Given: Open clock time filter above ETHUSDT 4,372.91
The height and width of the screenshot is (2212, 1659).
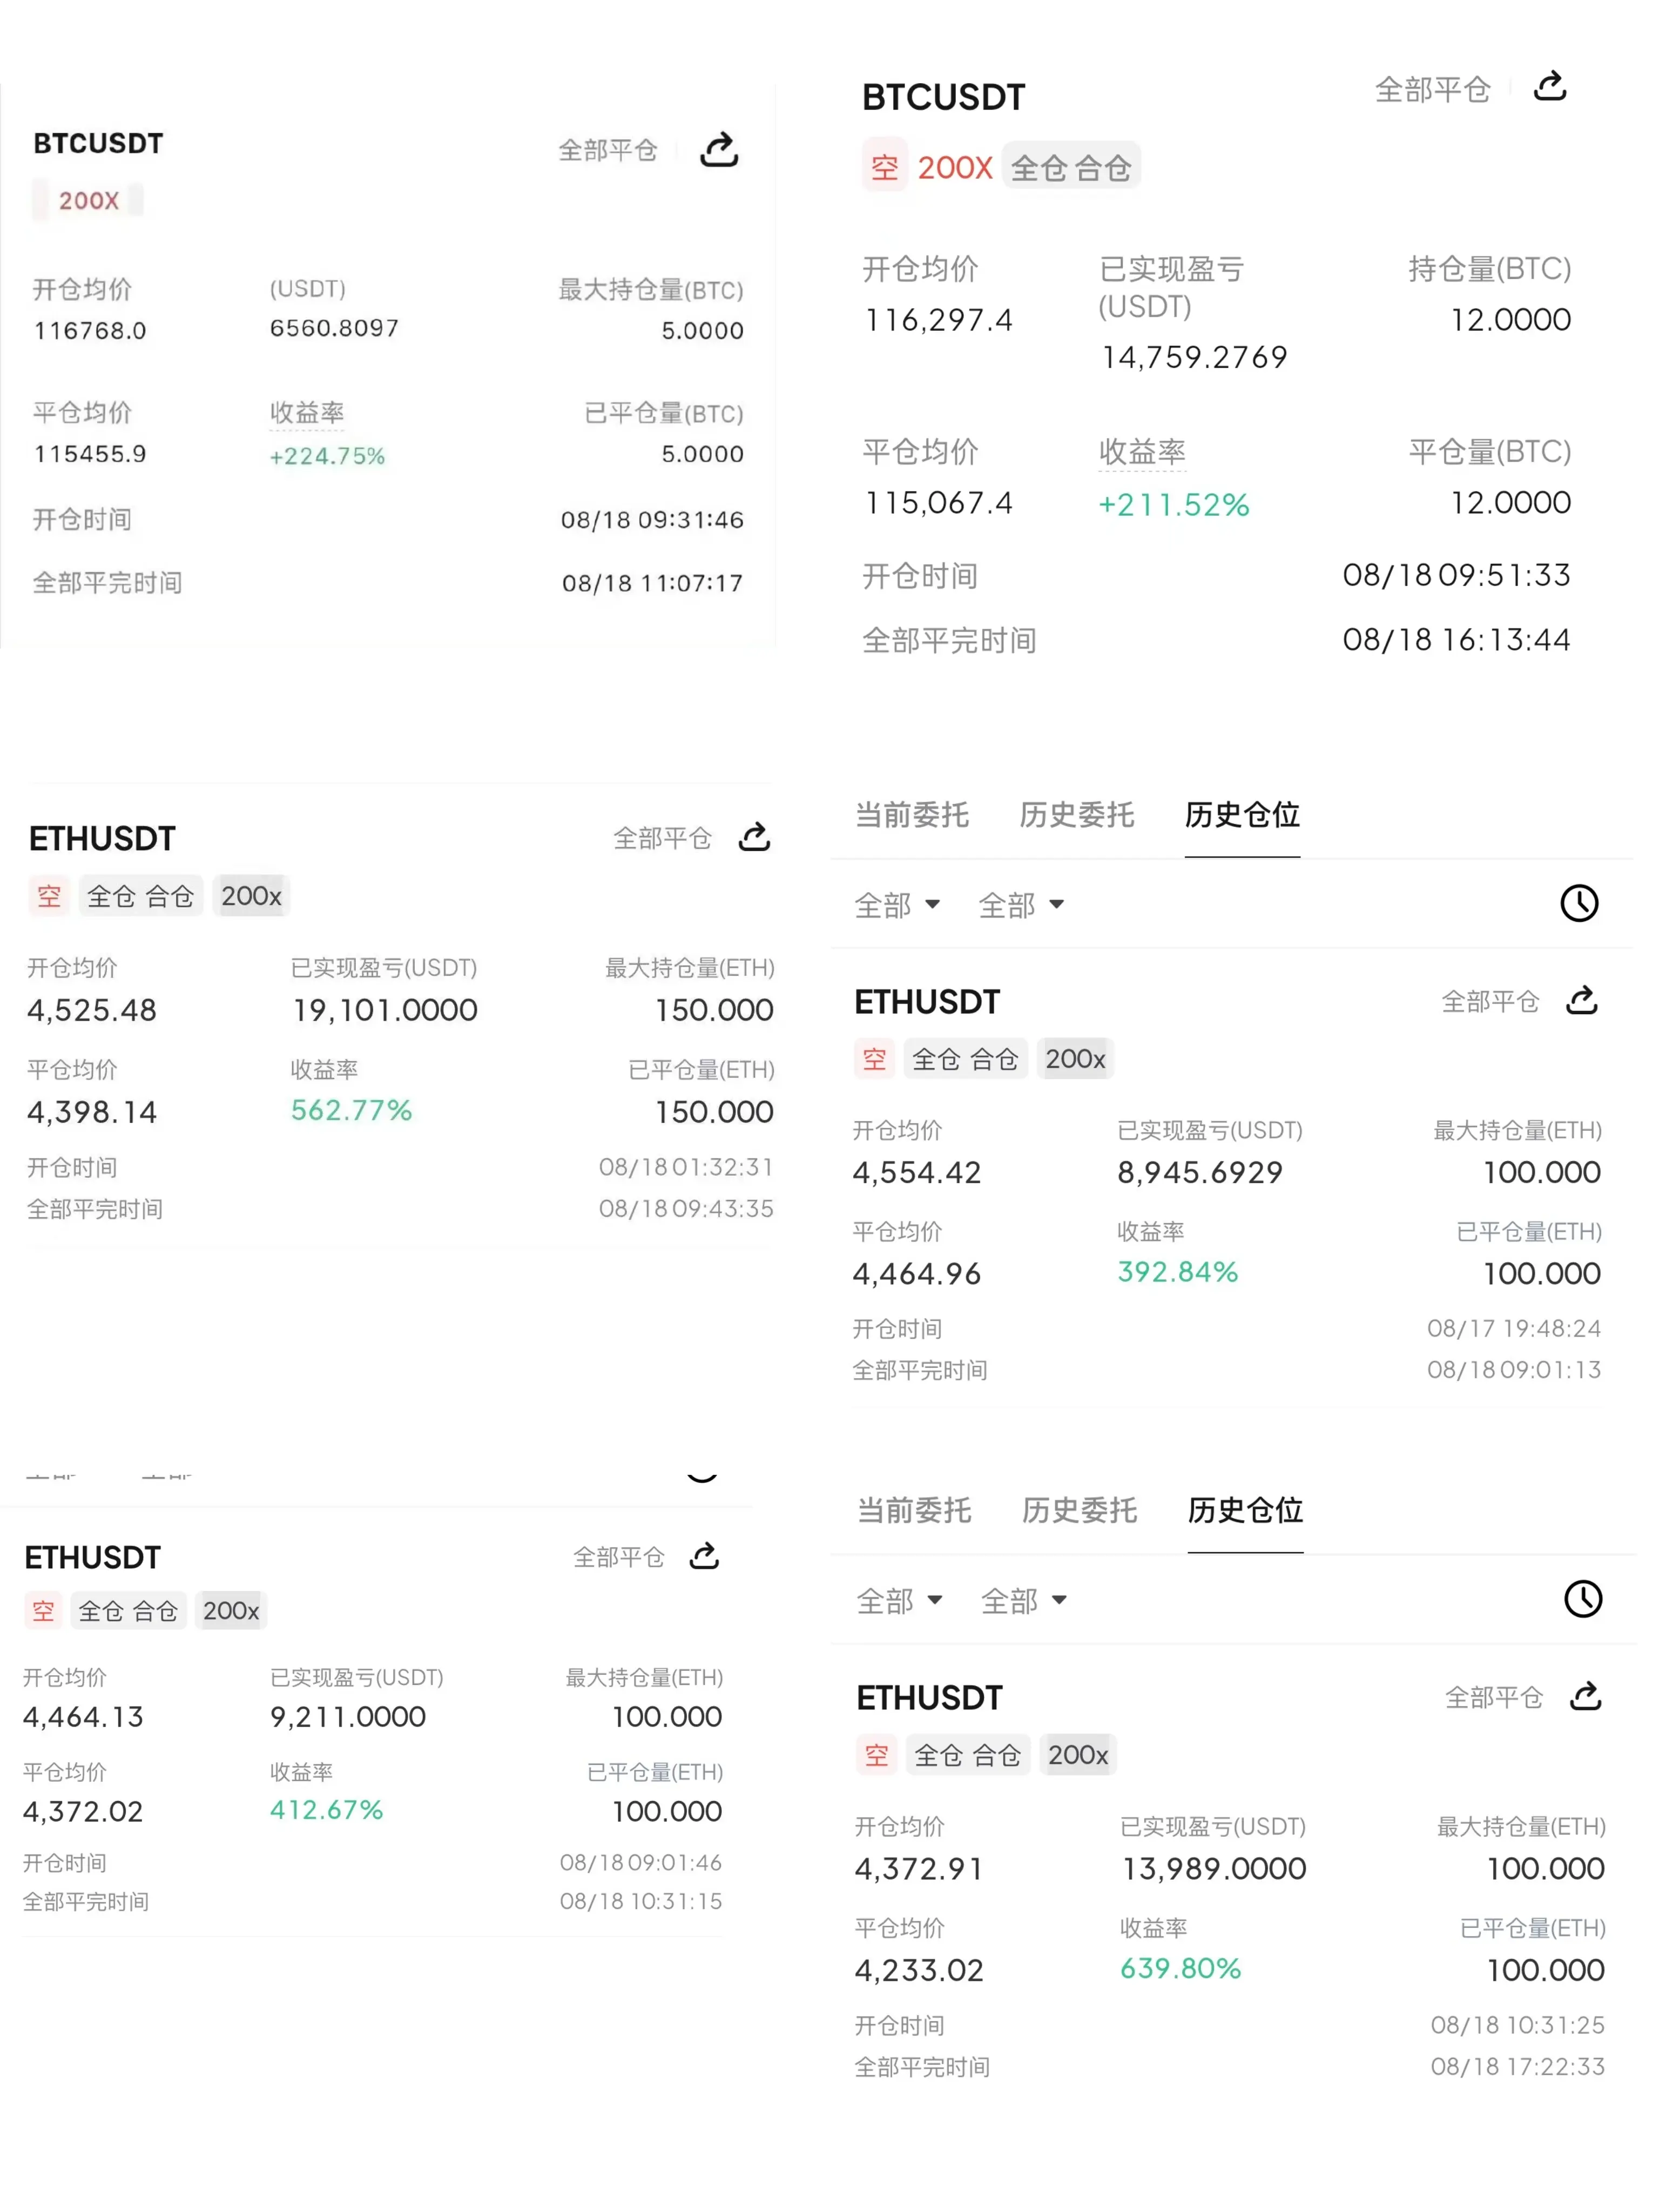Looking at the screenshot, I should (1582, 1598).
